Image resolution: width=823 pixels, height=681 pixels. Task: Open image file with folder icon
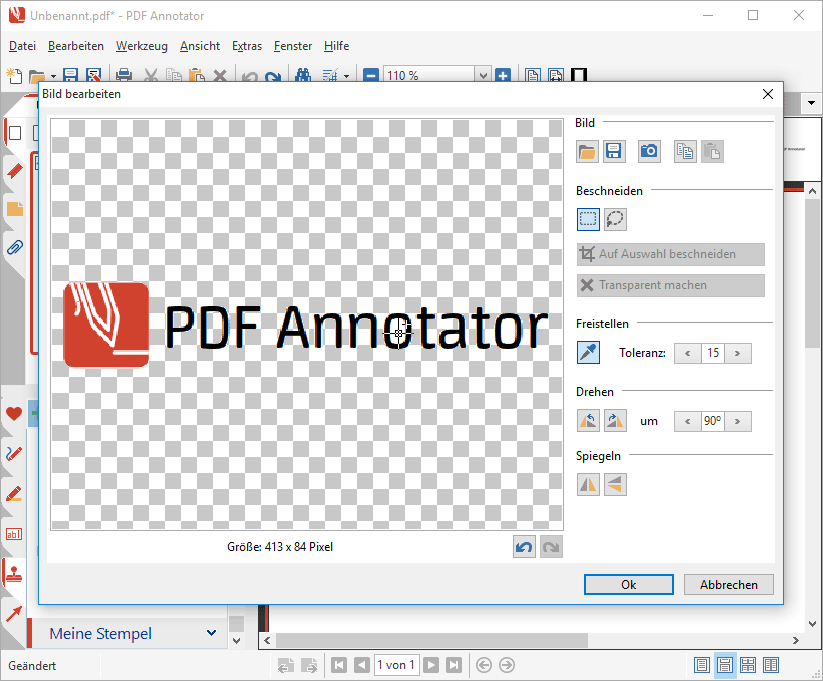point(588,151)
